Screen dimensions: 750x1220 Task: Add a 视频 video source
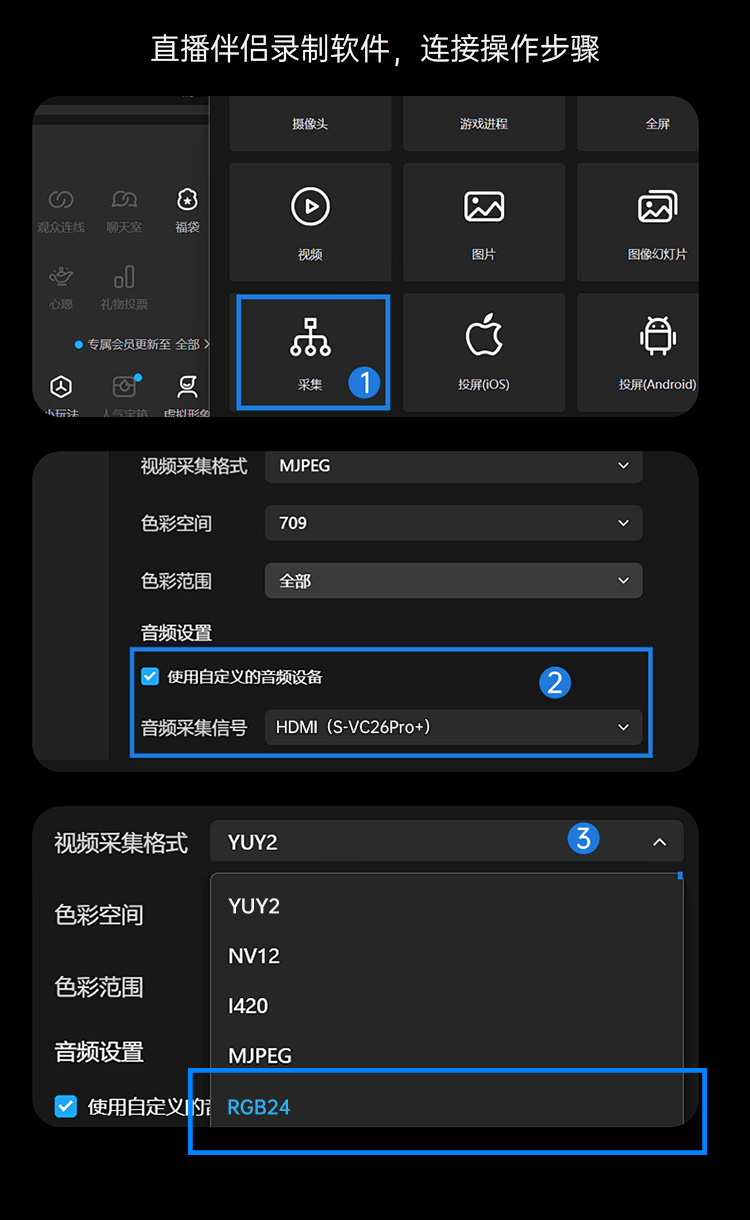point(310,222)
